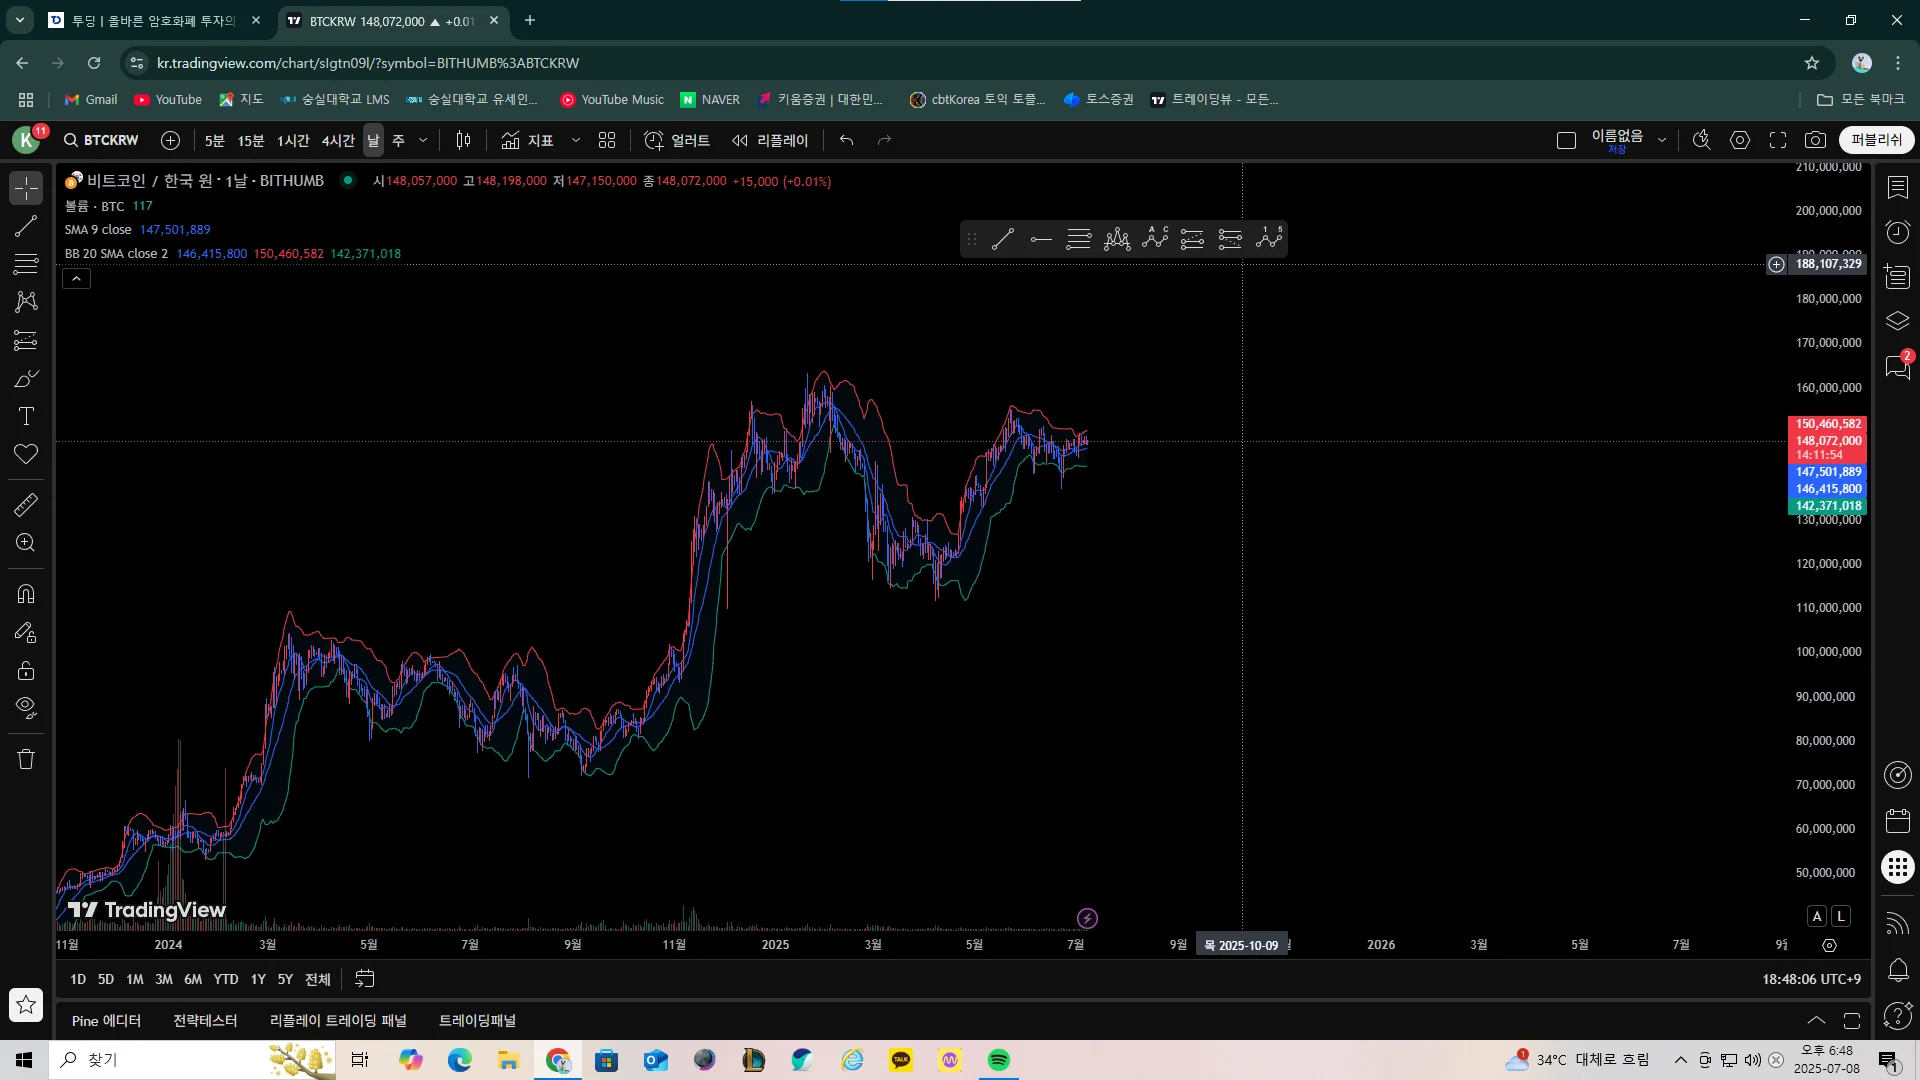Open the layout name dropdown arrow
The image size is (1920, 1080).
(x=1662, y=140)
